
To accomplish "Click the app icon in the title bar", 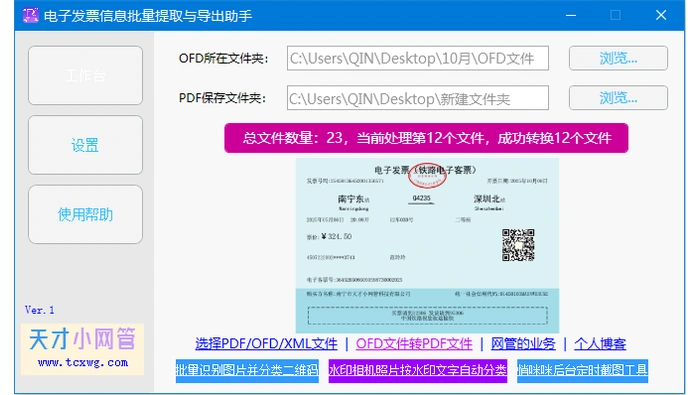I will coord(30,15).
